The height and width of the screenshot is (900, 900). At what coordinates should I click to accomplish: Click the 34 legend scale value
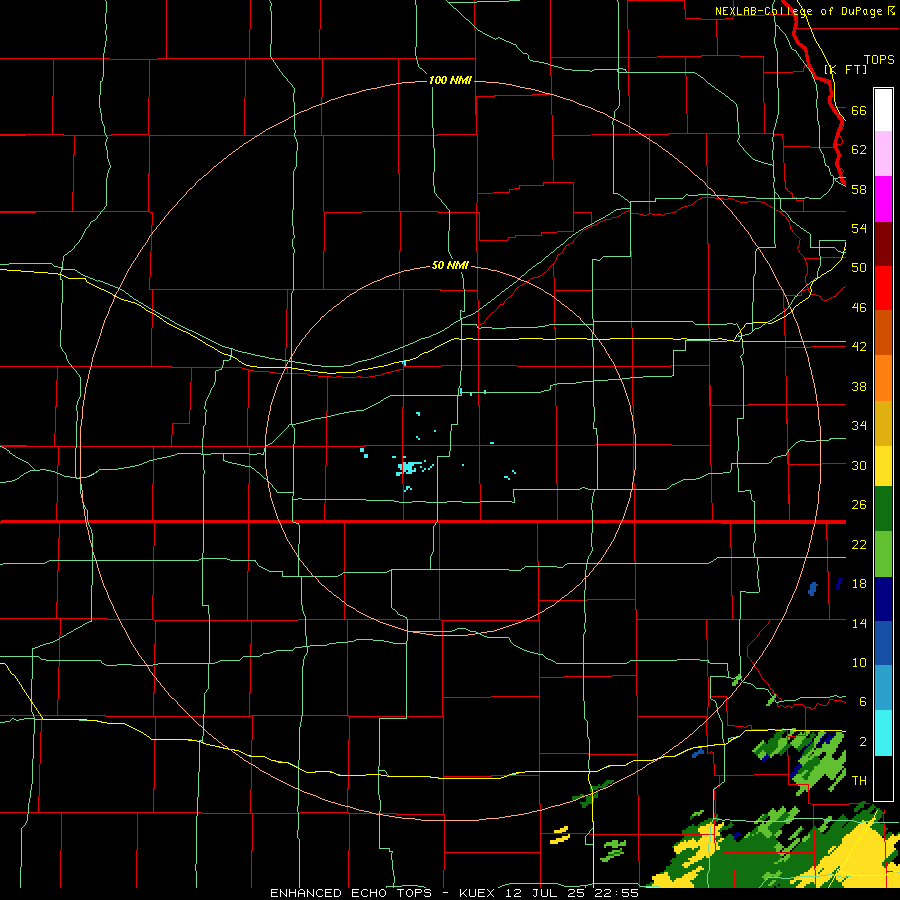point(859,426)
